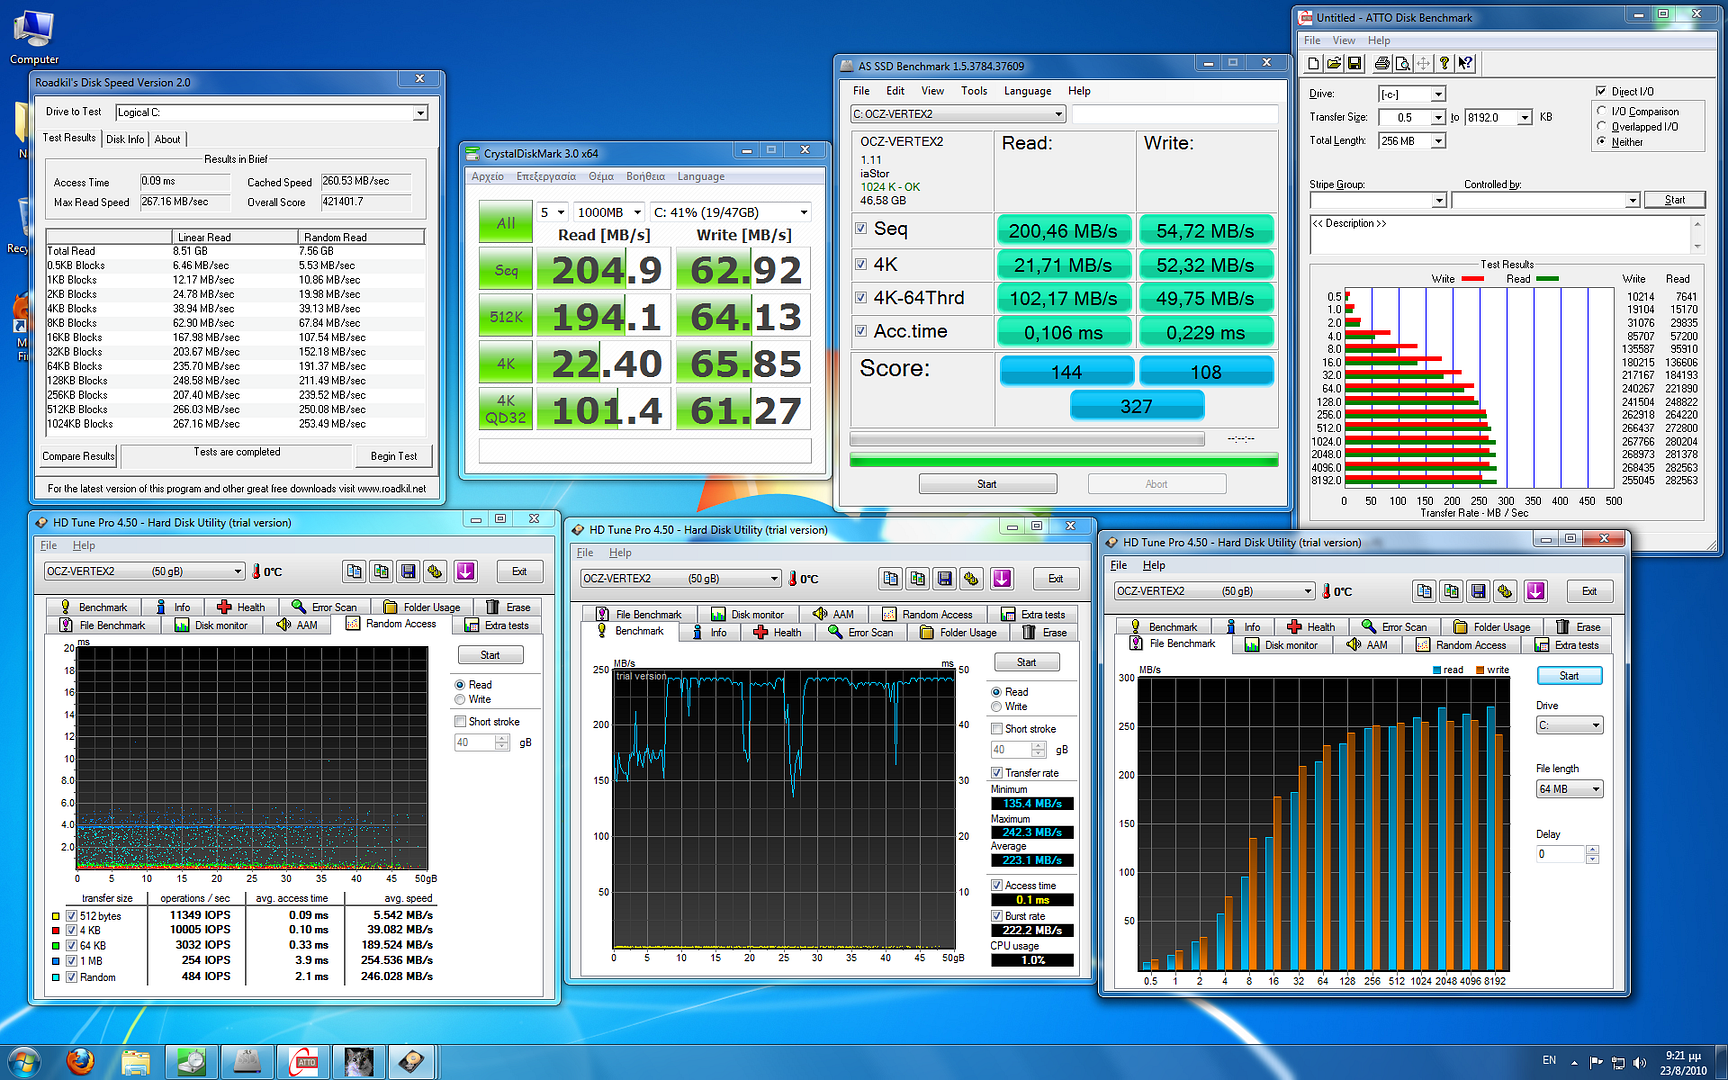Uncheck the Seq checkbox in AS SSD Benchmark
The image size is (1728, 1080).
pos(861,228)
